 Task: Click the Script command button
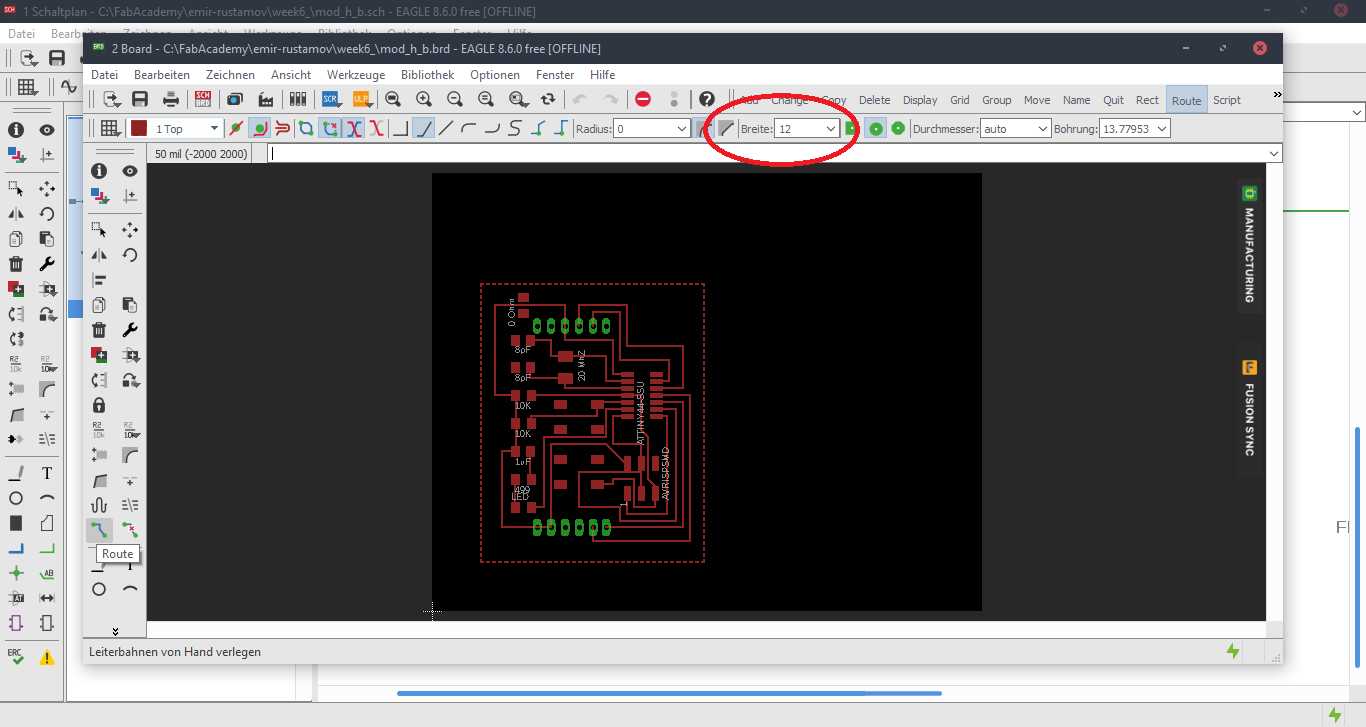pyautogui.click(x=1227, y=100)
